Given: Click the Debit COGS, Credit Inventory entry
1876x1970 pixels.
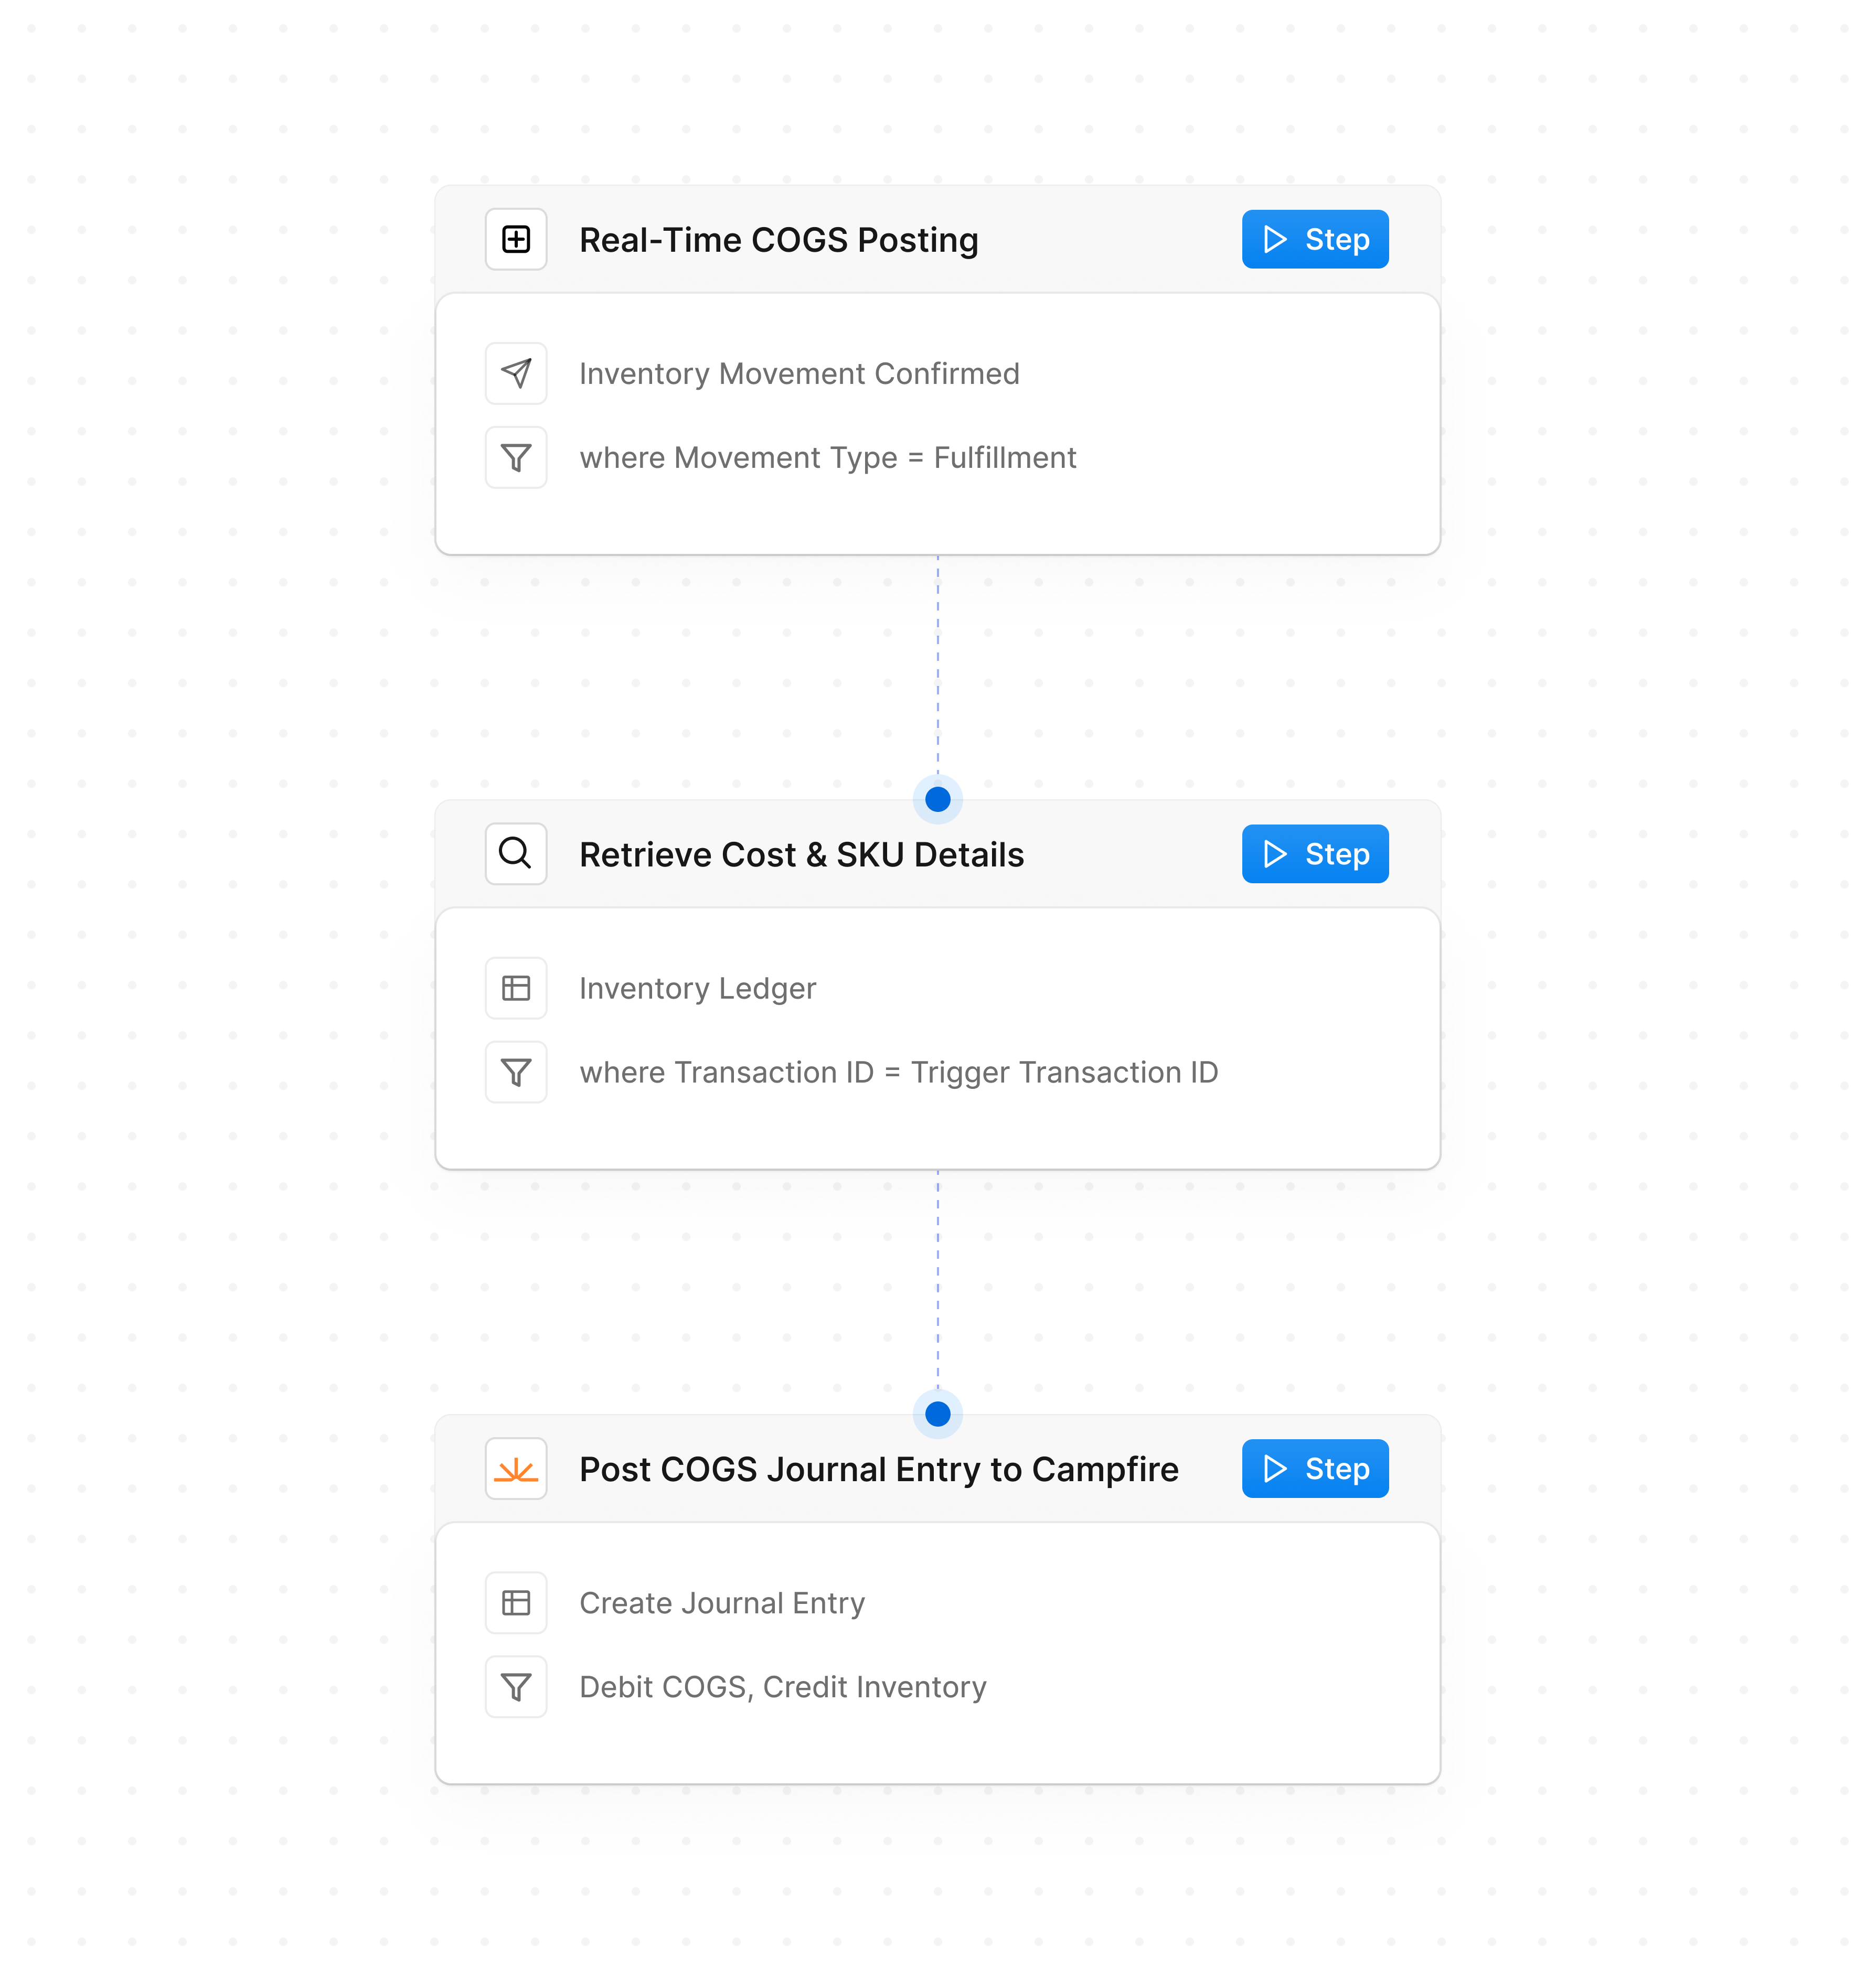Looking at the screenshot, I should point(781,1686).
